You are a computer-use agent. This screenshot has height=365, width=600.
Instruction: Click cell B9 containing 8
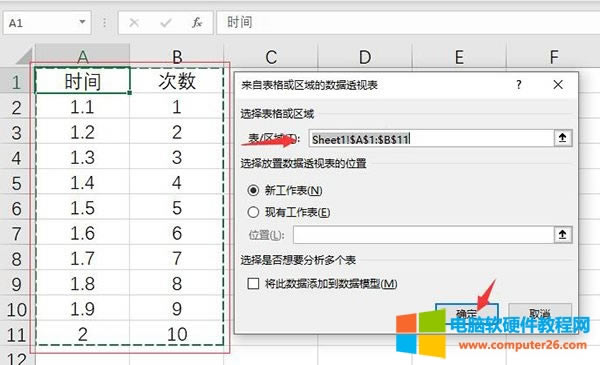click(x=177, y=283)
